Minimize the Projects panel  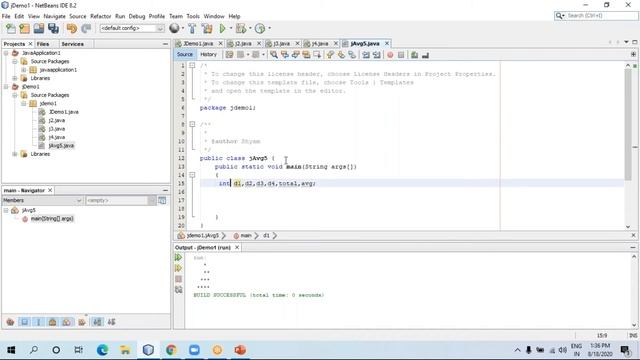165,44
